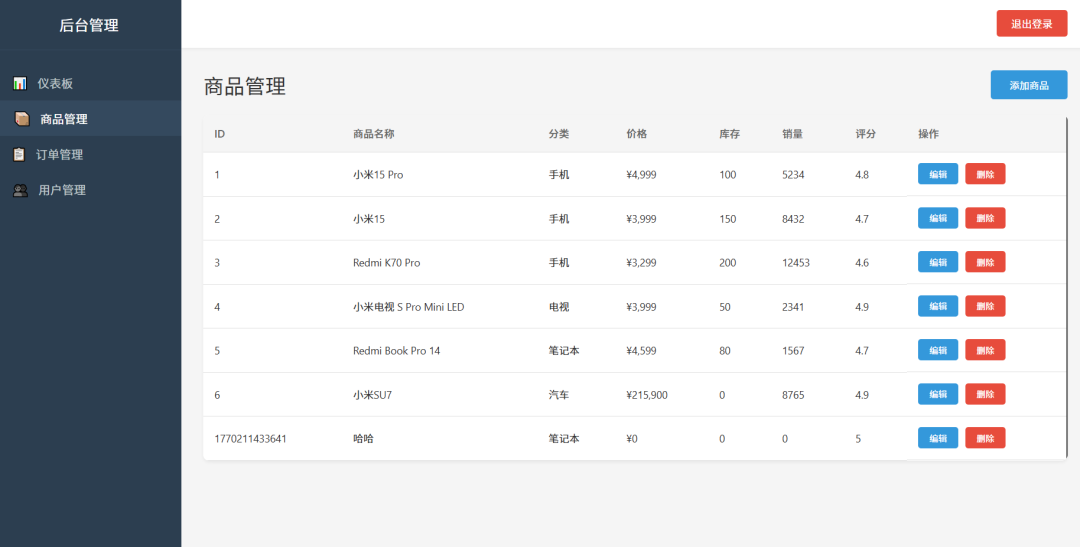The image size is (1080, 547).
Task: Delete the 哈哈 product row
Action: pos(985,437)
